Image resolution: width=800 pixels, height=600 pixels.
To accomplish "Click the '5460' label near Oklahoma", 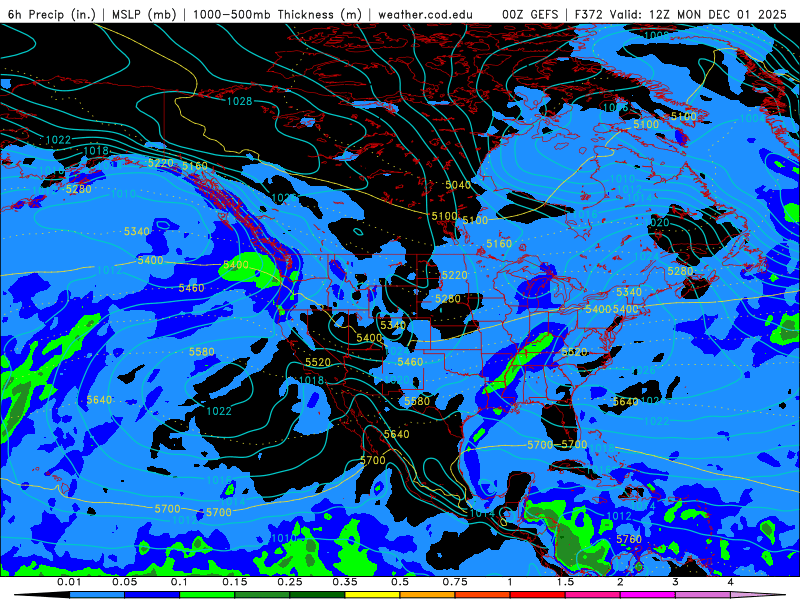I will tap(410, 362).
